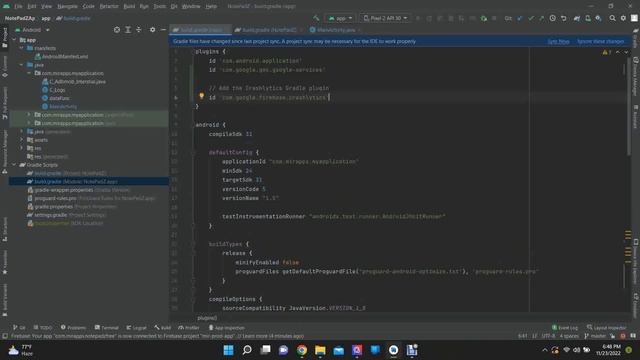Switch to build.gradle (:app) editor tab

[199, 30]
